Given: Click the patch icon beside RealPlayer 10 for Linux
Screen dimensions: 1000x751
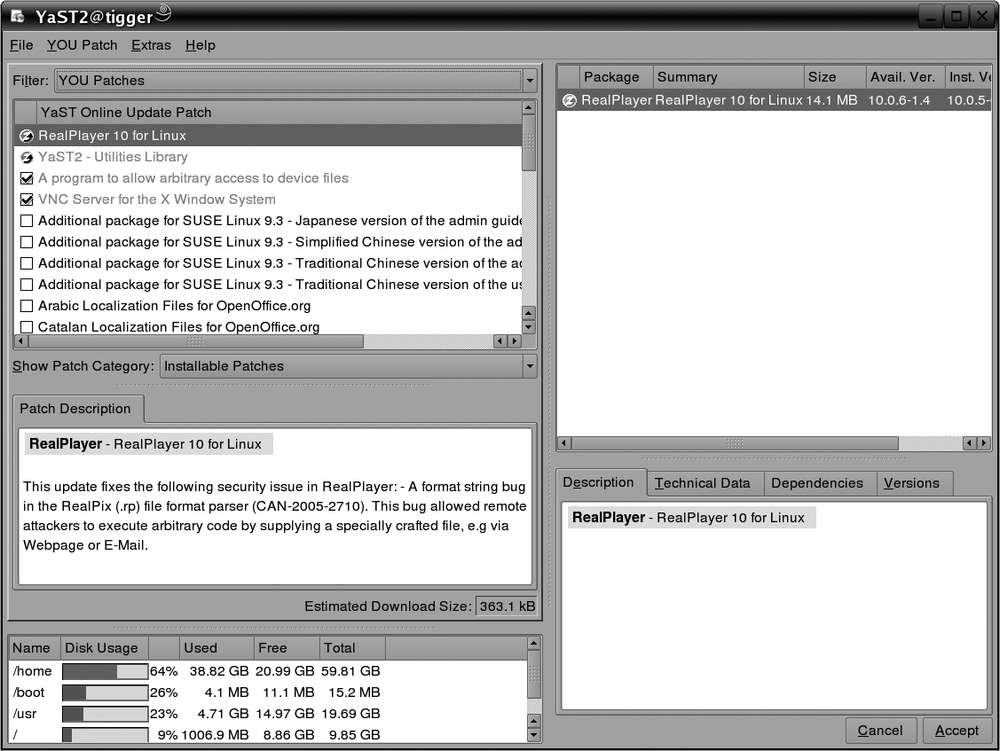Looking at the screenshot, I should pyautogui.click(x=26, y=135).
